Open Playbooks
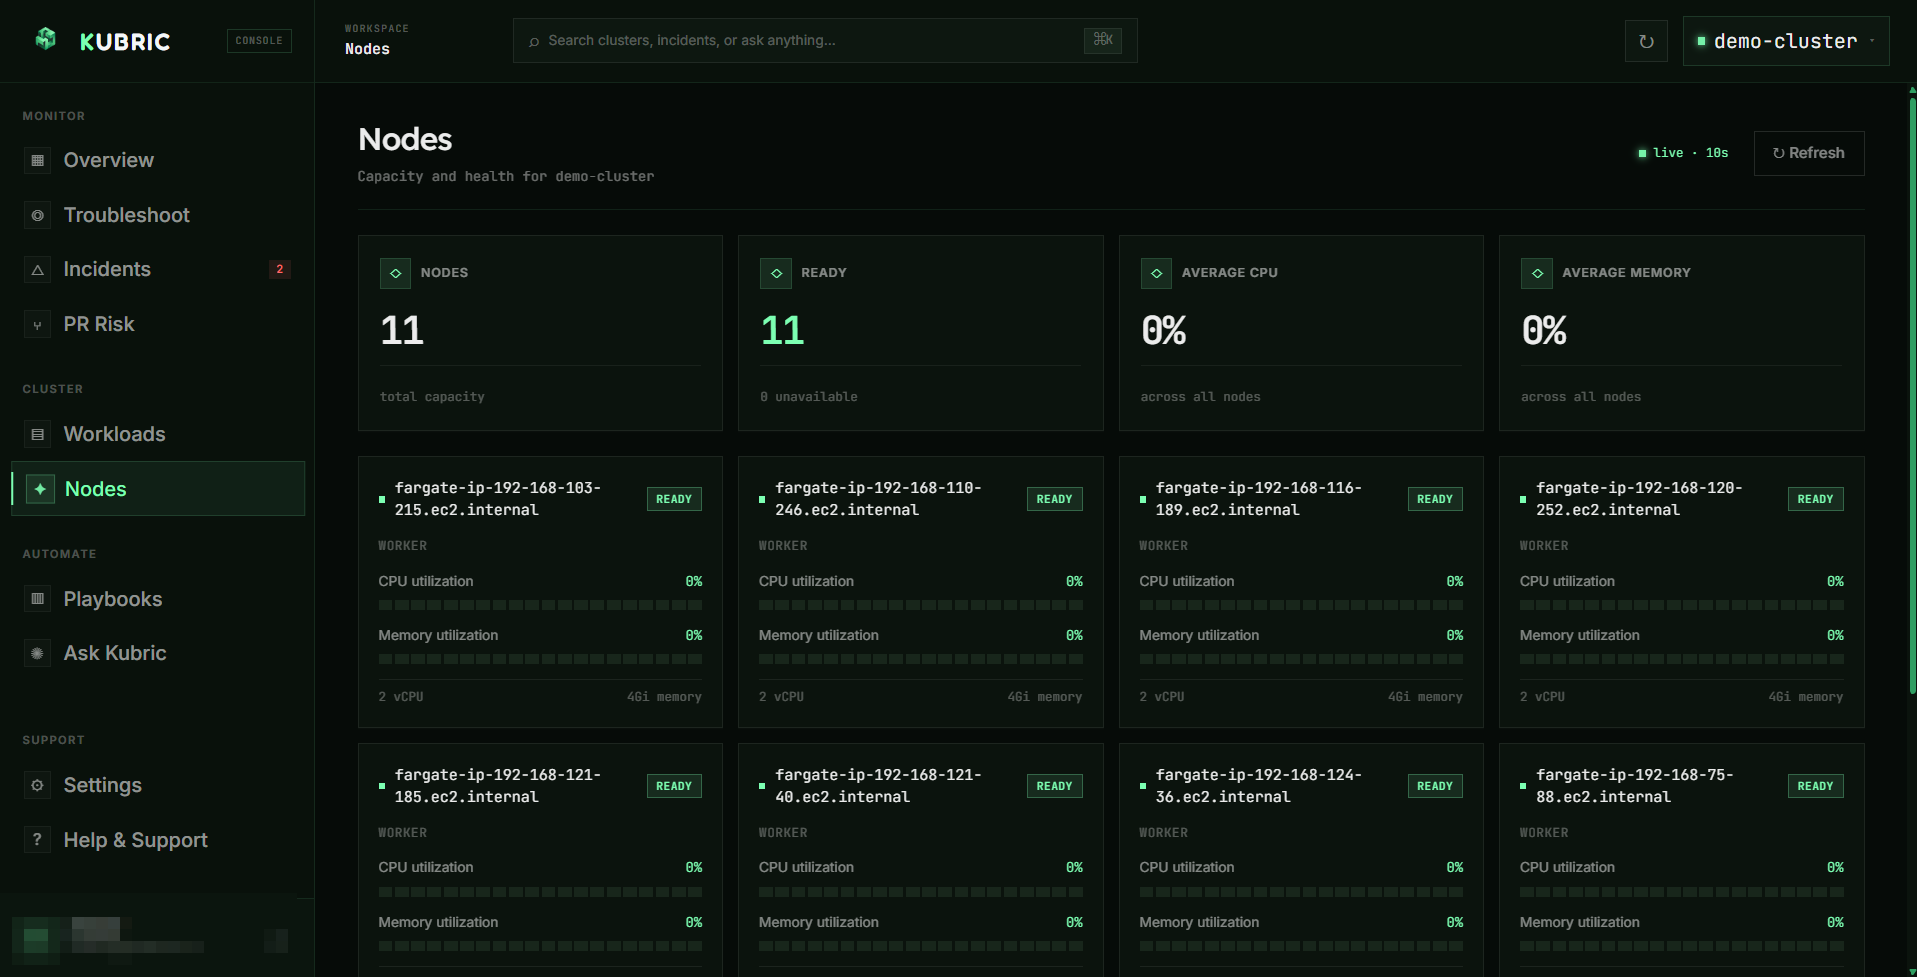The height and width of the screenshot is (977, 1917). (x=158, y=599)
